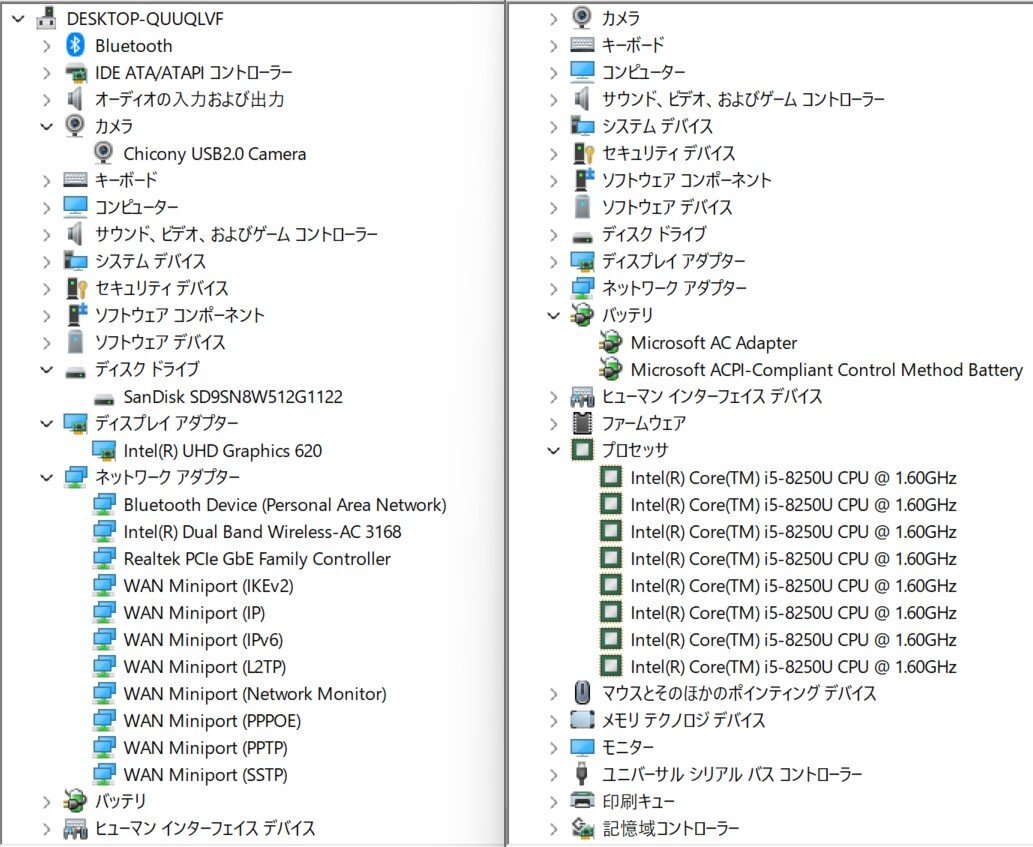Click the WAN Miniport (PPPOE) adapter icon
Viewport: 1033px width, 847px height.
click(104, 721)
